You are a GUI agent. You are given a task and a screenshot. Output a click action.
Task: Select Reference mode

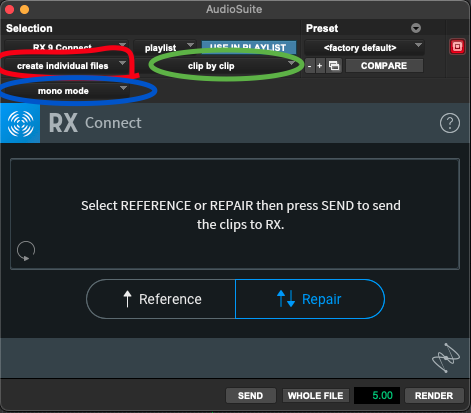161,299
